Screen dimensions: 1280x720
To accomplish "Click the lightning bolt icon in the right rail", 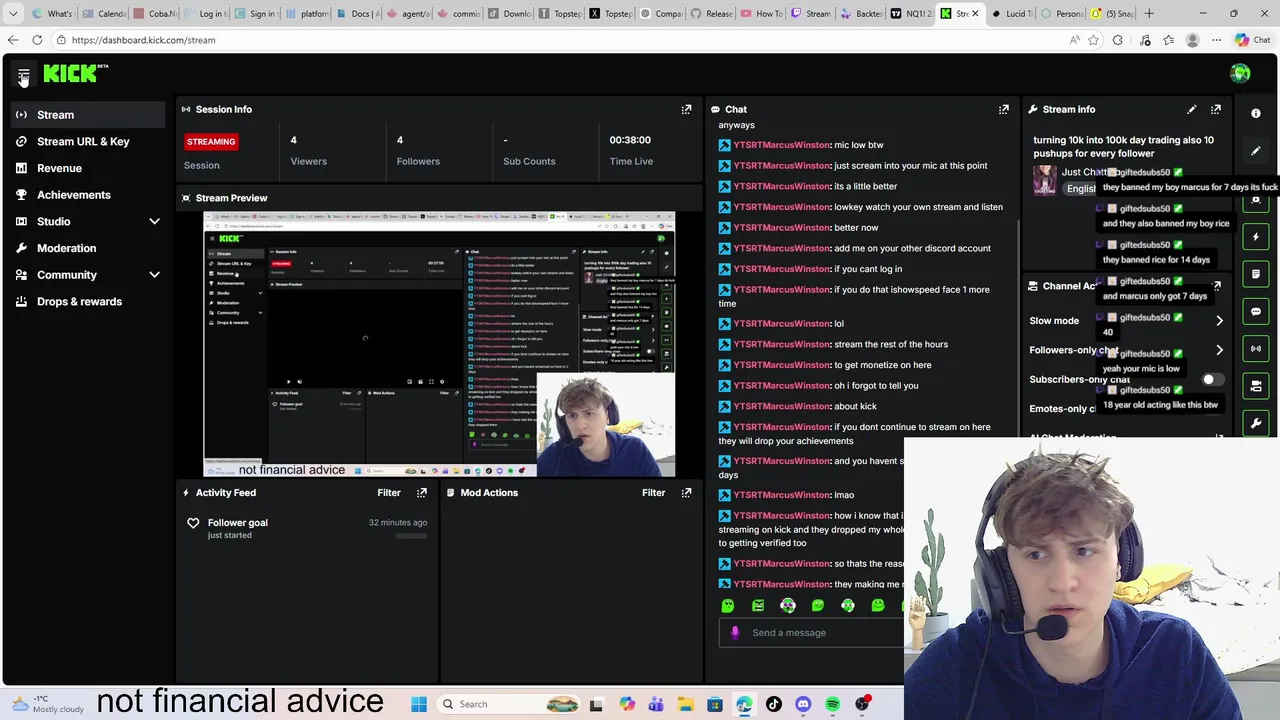I will tap(1256, 237).
